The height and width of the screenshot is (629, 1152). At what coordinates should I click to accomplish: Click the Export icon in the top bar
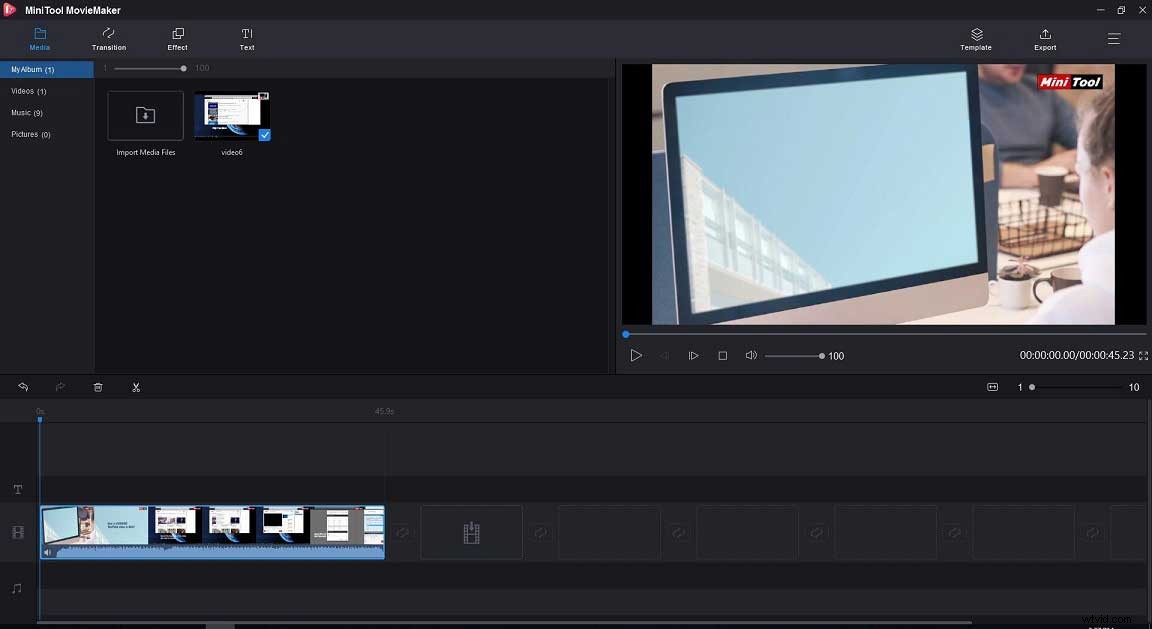(x=1044, y=39)
